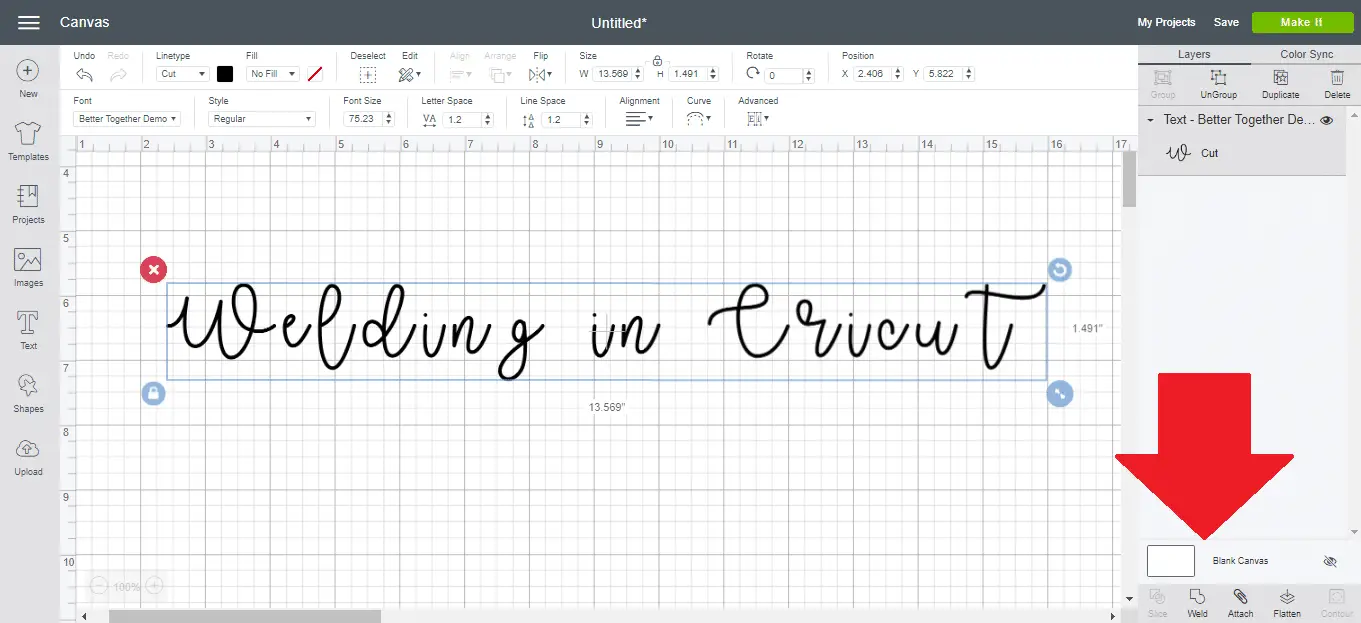Click the red delete handle on text box
This screenshot has width=1361, height=623.
[153, 269]
